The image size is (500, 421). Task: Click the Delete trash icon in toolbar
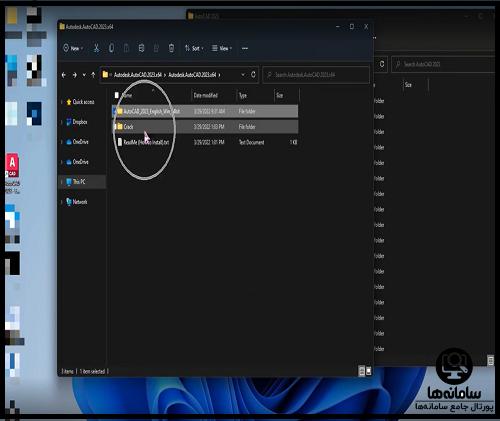(171, 48)
